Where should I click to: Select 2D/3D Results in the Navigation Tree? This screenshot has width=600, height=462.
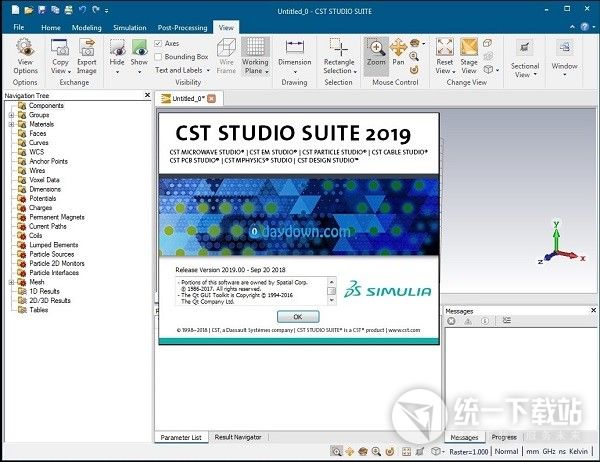[50, 300]
